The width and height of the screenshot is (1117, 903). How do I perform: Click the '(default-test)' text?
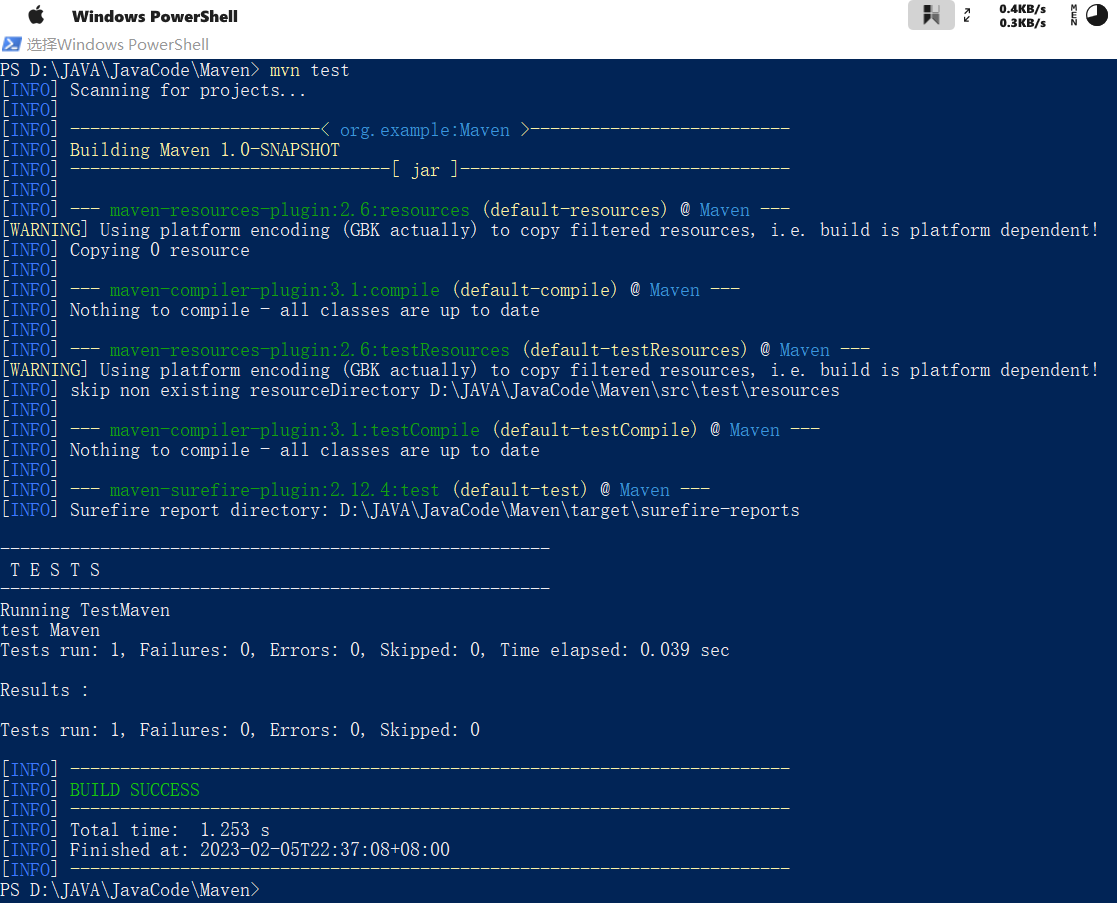(x=520, y=490)
